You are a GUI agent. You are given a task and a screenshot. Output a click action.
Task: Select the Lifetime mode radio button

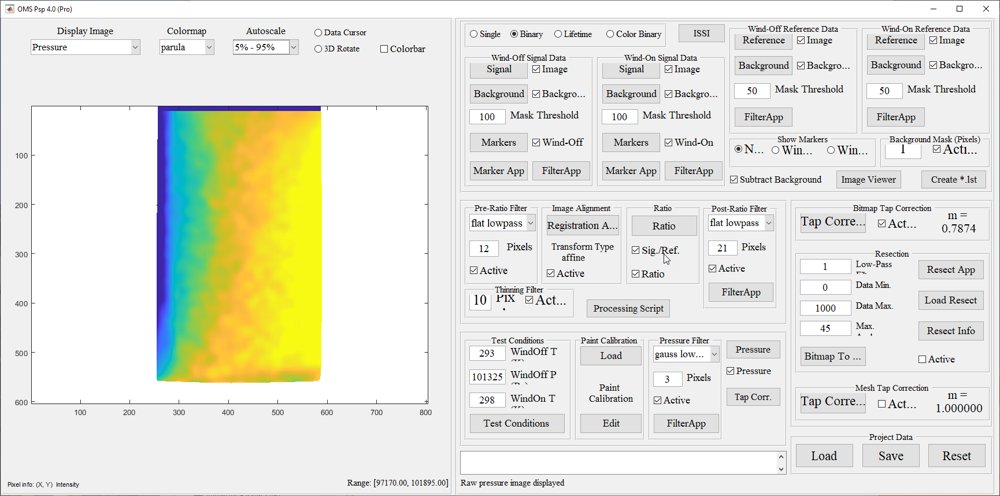558,34
